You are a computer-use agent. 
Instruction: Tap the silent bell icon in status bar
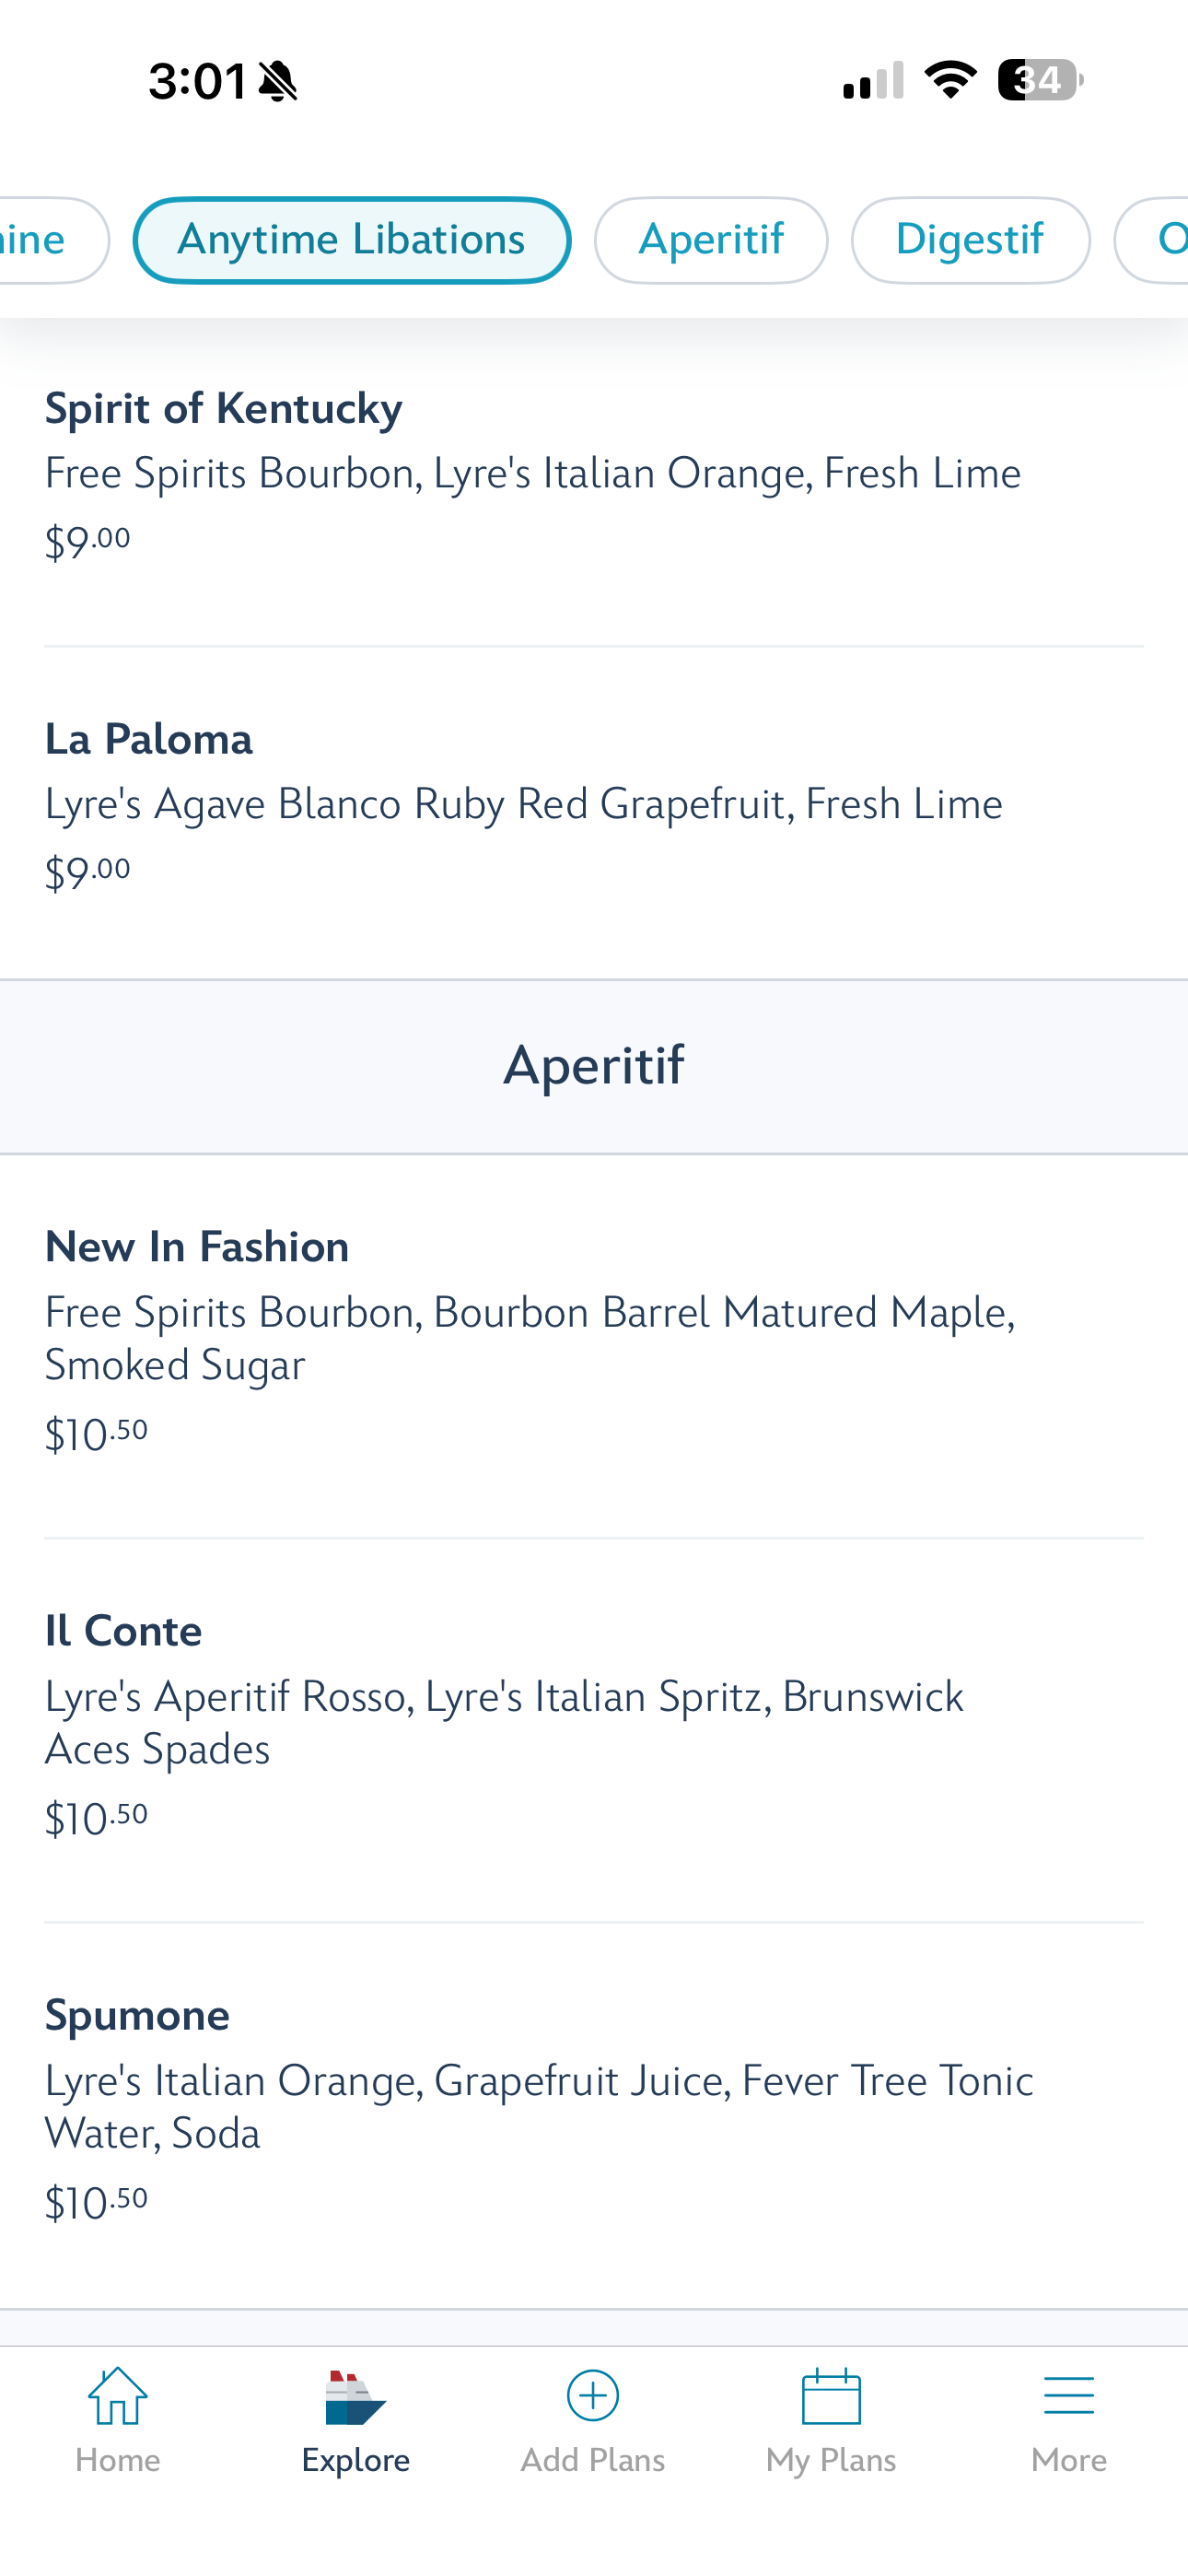point(278,81)
